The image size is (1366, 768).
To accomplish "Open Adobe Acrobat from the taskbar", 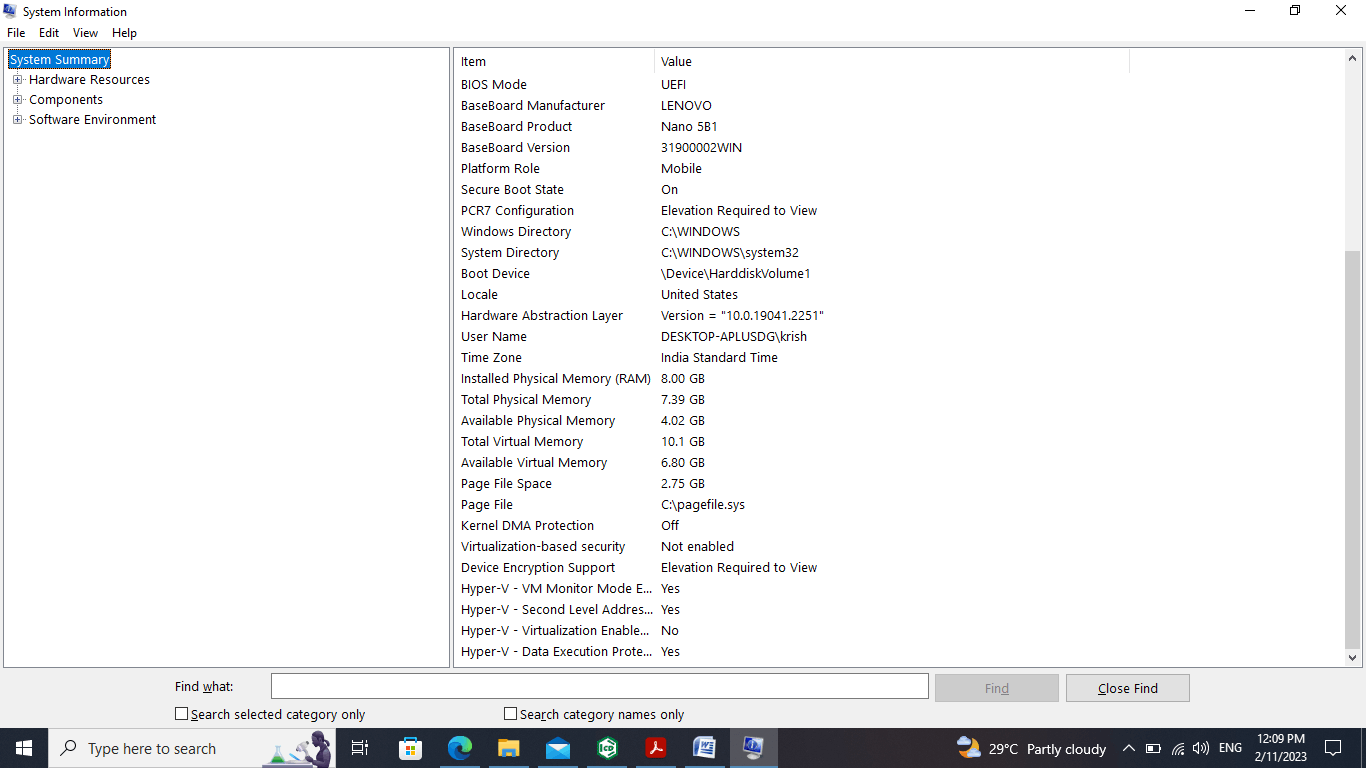I will (656, 748).
